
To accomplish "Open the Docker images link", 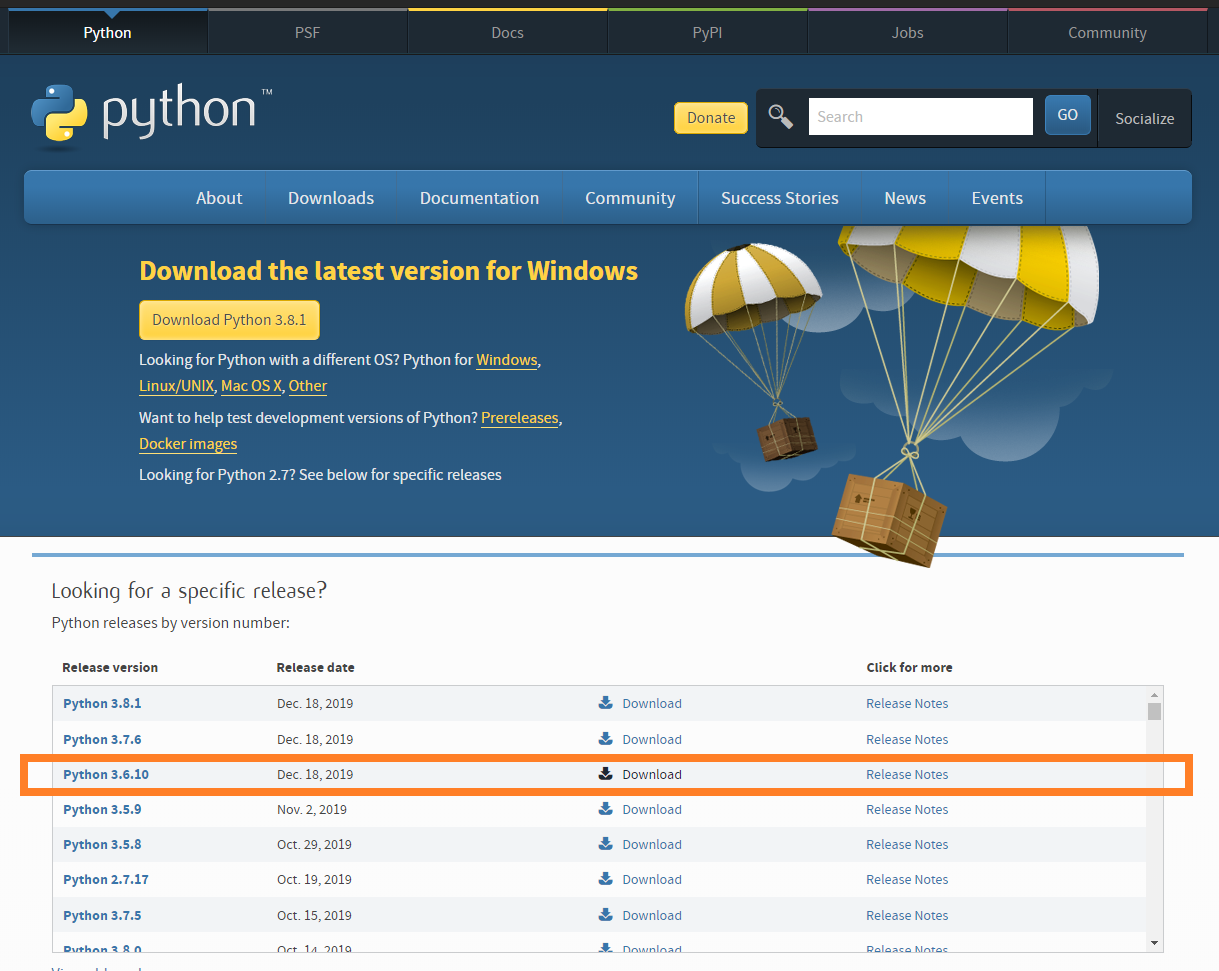I will pyautogui.click(x=188, y=444).
